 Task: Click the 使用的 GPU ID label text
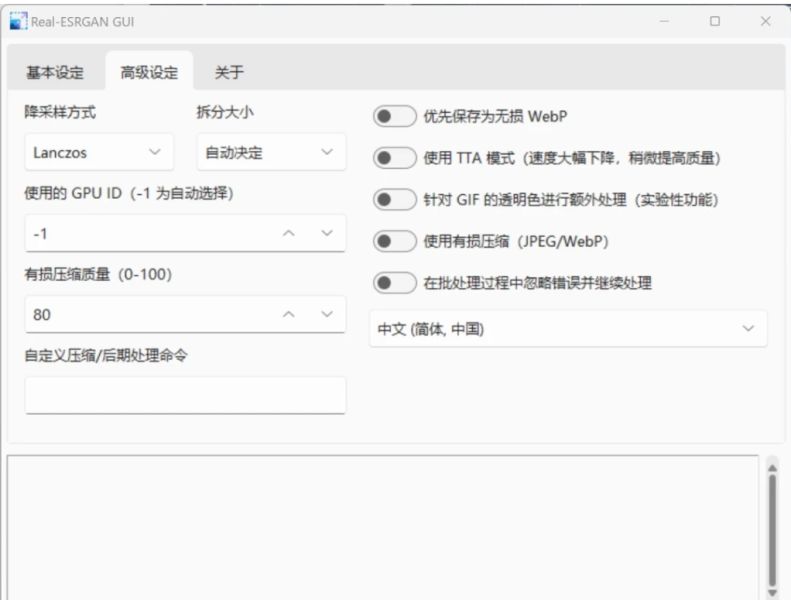click(129, 193)
